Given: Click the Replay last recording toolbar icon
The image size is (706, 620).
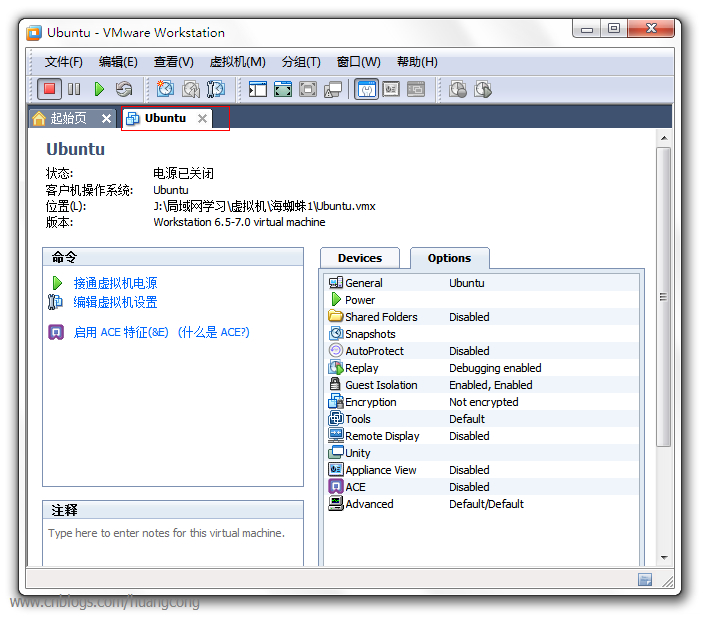Looking at the screenshot, I should (x=483, y=89).
